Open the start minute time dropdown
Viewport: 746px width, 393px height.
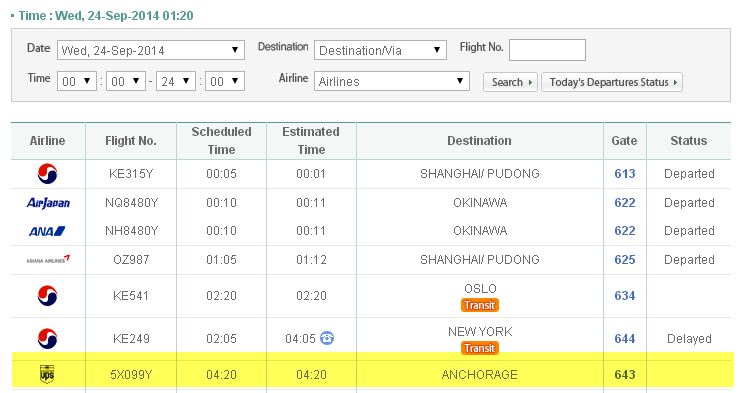pos(126,81)
